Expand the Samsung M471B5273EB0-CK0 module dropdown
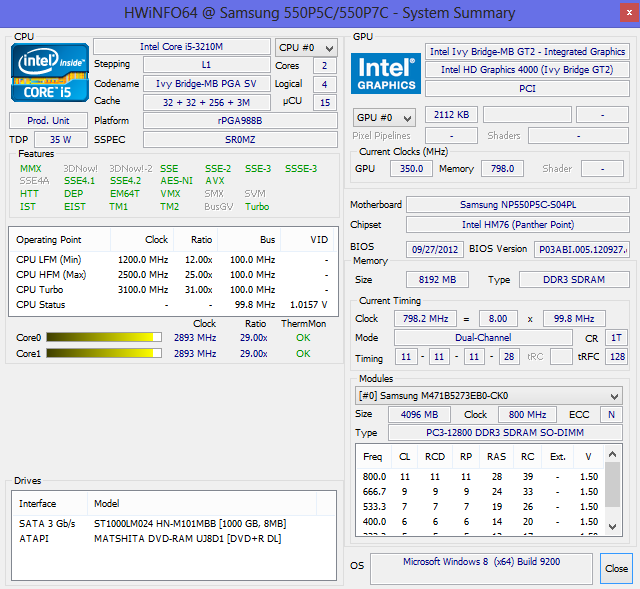Viewport: 640px width, 589px height. tap(489, 396)
